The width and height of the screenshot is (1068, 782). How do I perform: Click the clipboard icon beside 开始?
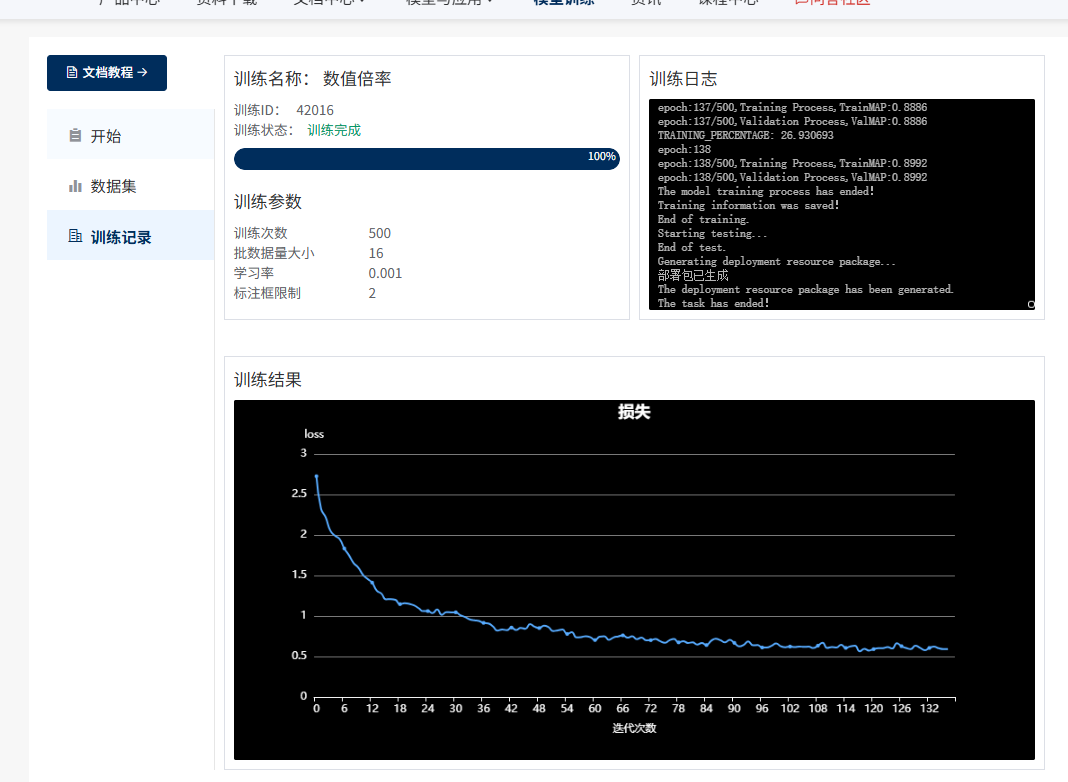(x=75, y=136)
